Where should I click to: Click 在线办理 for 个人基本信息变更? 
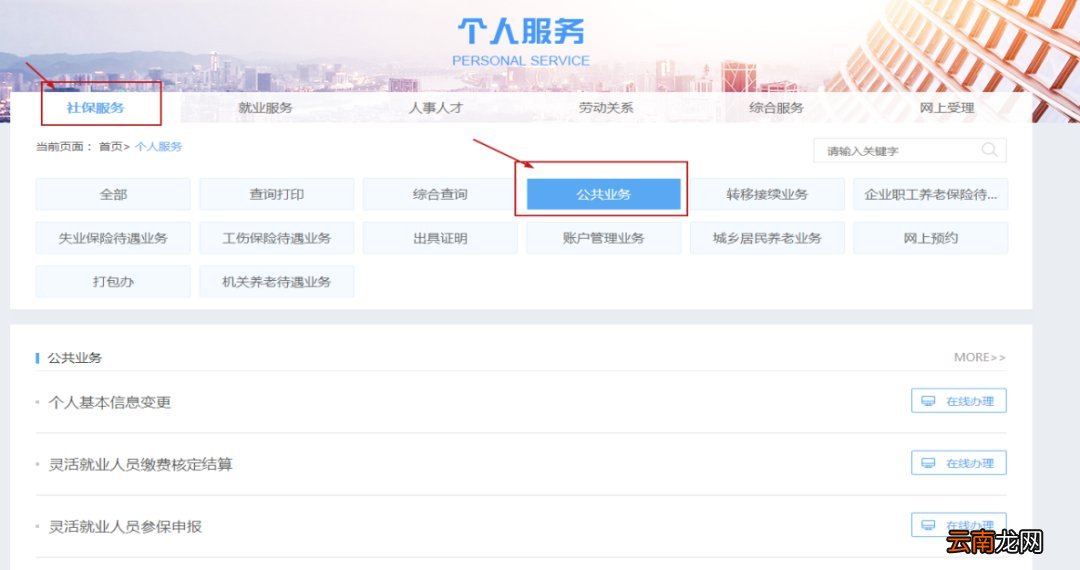tap(959, 401)
